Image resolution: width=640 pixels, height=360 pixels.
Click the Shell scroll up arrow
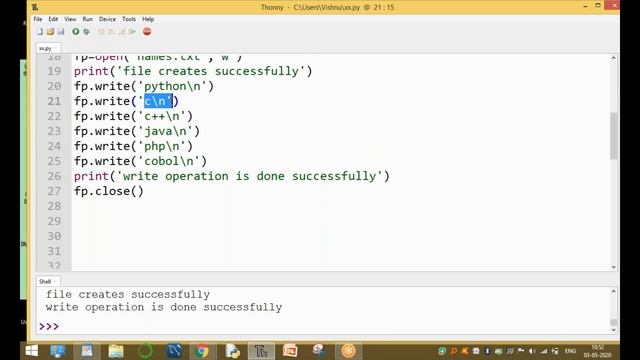click(613, 291)
